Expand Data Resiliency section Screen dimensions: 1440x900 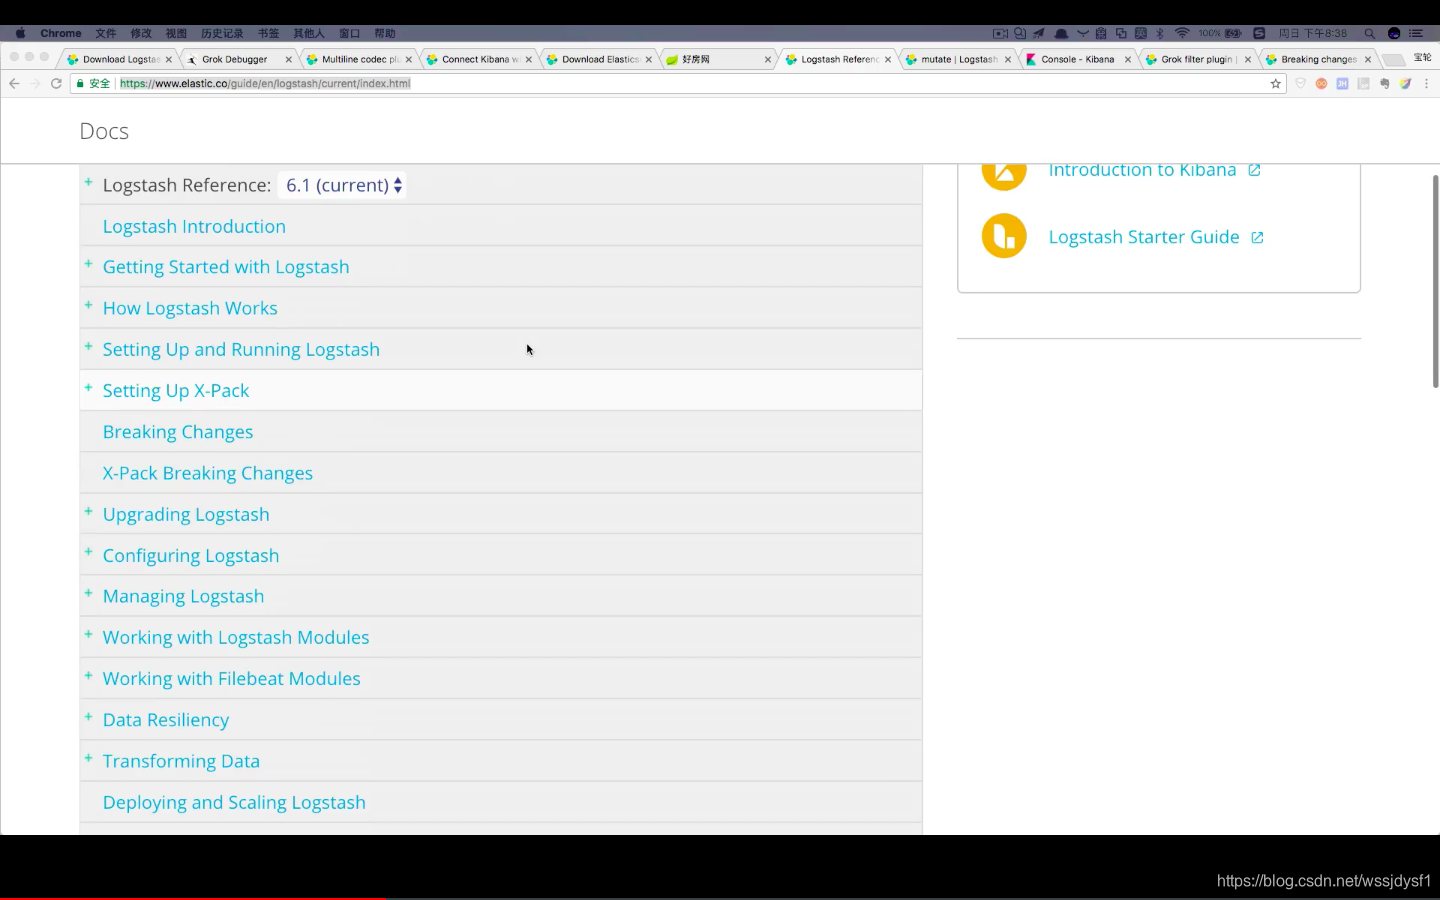point(88,716)
